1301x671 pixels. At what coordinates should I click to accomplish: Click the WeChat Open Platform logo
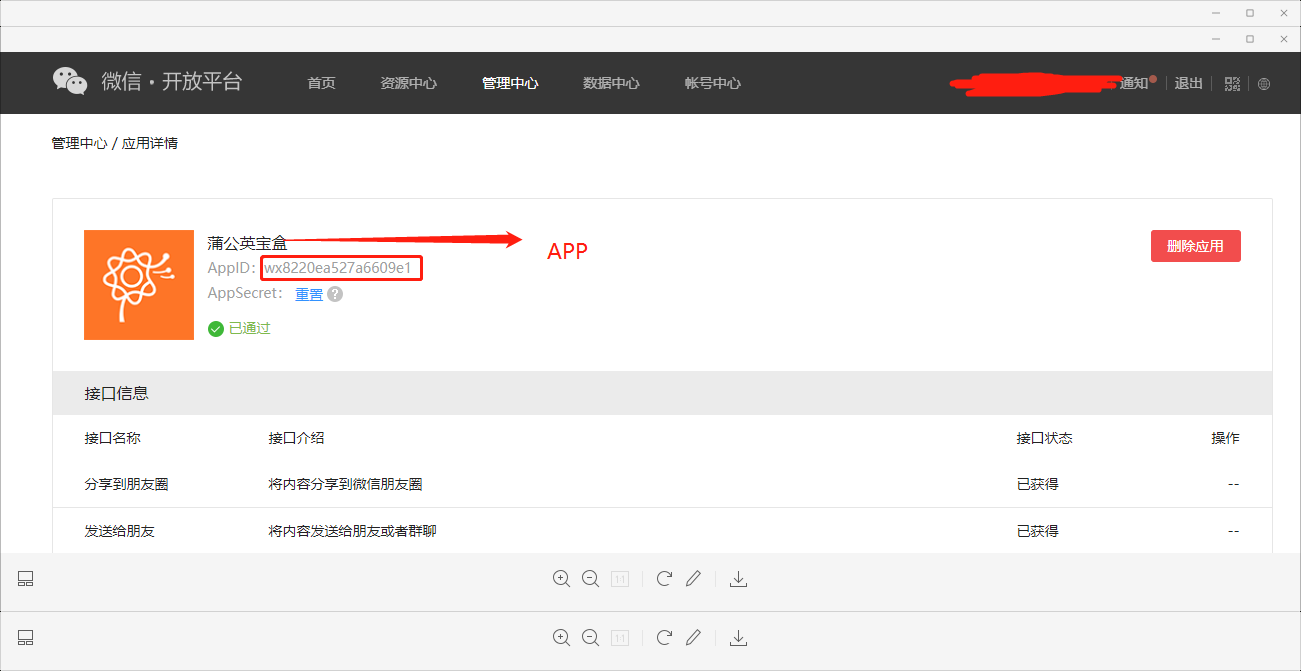click(x=147, y=82)
